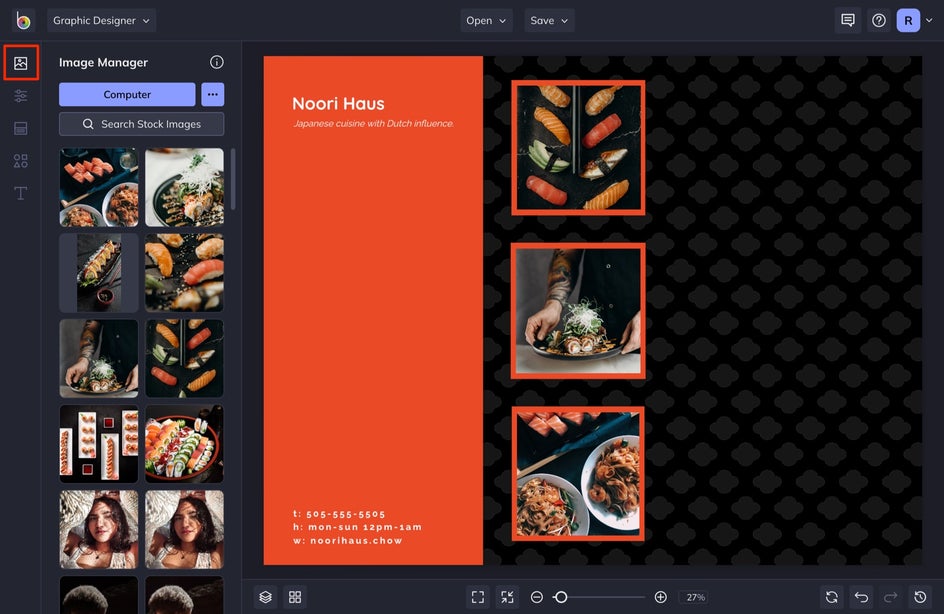
Task: Redo the last action
Action: (x=890, y=597)
